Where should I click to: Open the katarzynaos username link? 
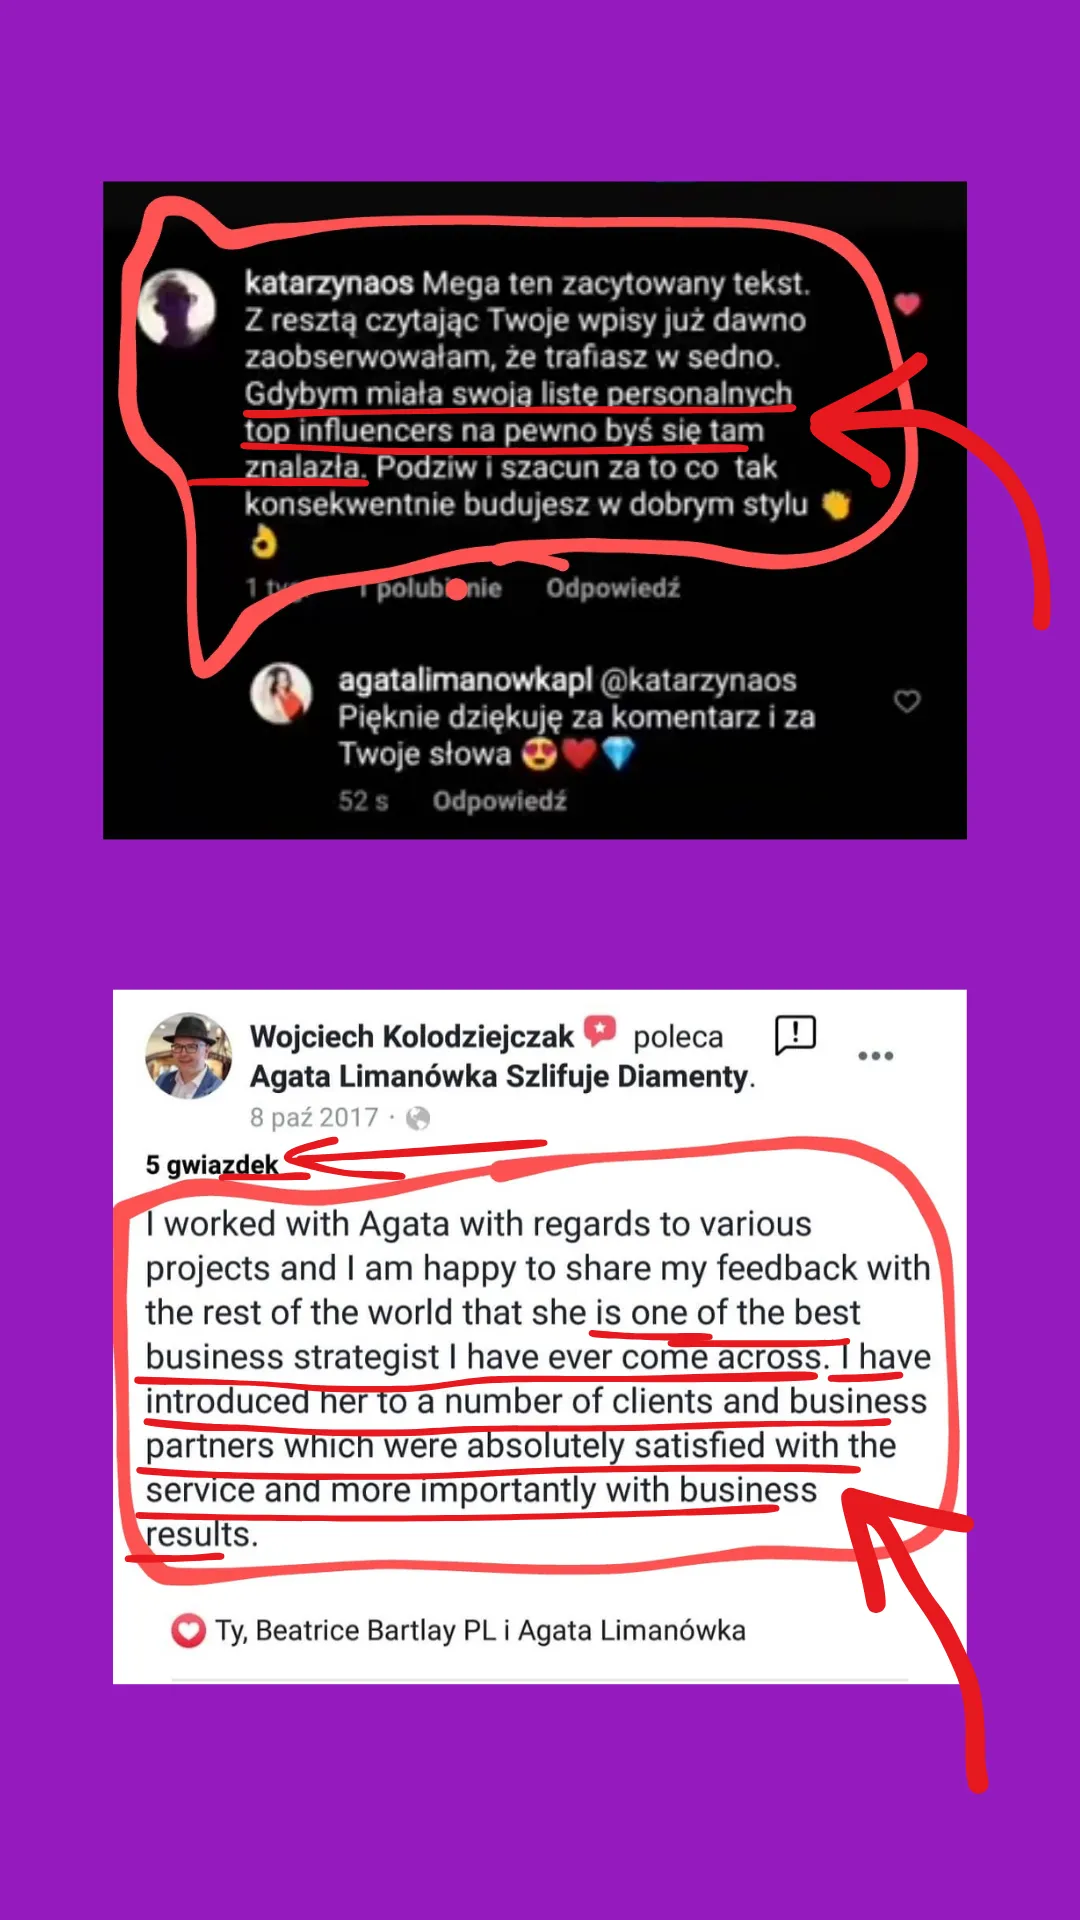coord(329,284)
